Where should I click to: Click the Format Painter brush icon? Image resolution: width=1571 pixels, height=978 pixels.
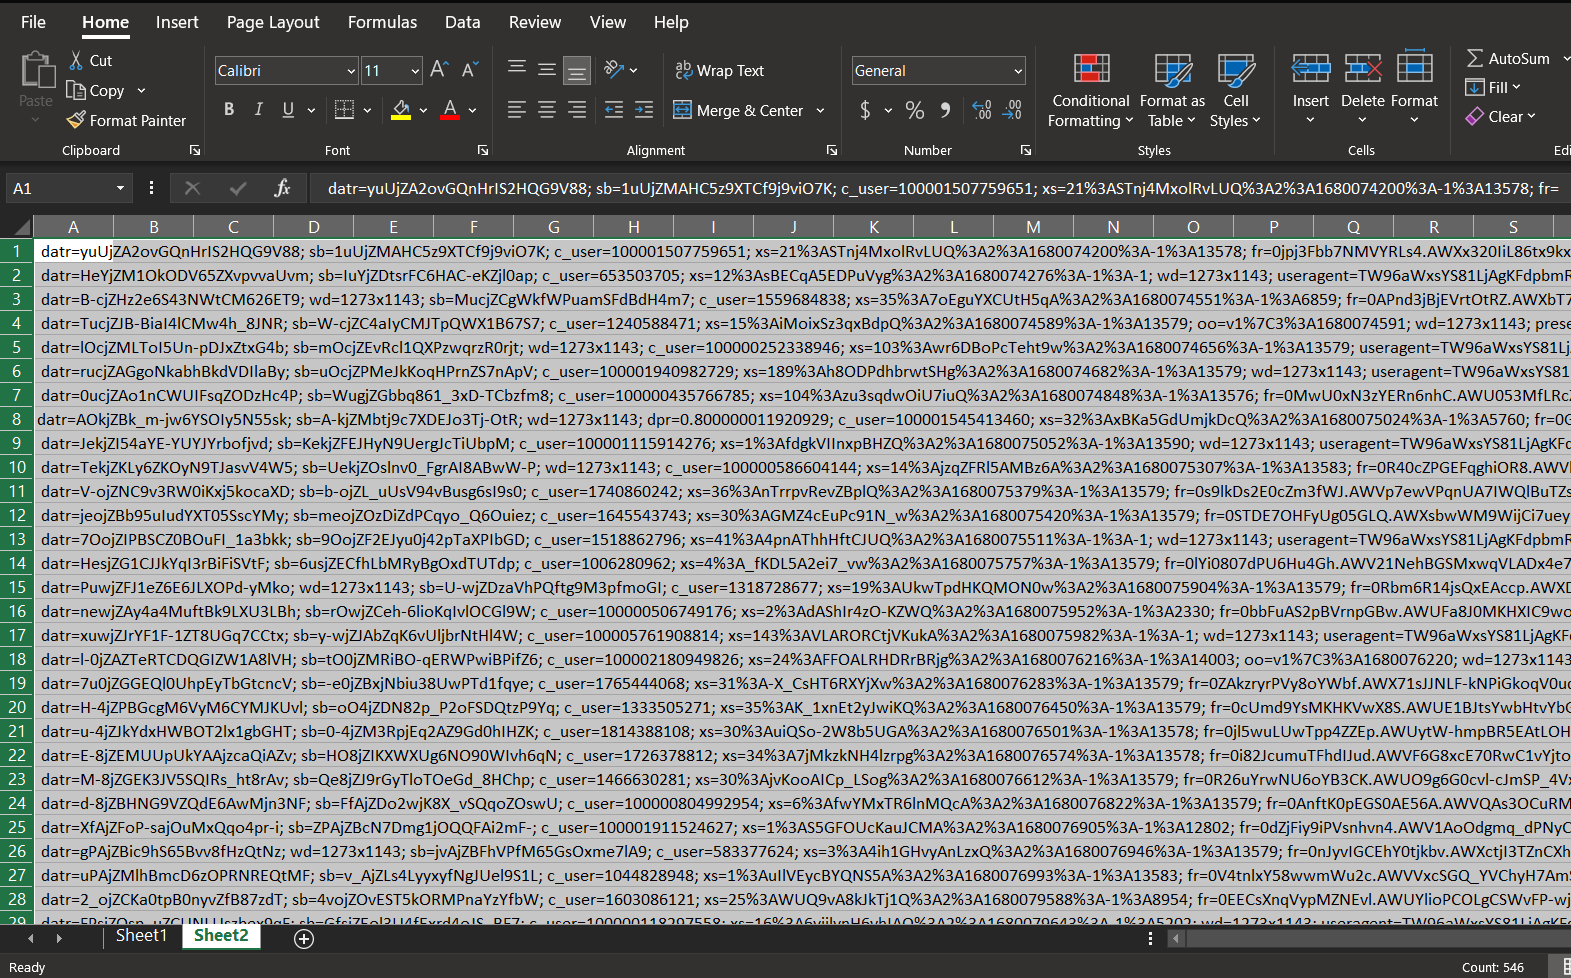tap(76, 120)
